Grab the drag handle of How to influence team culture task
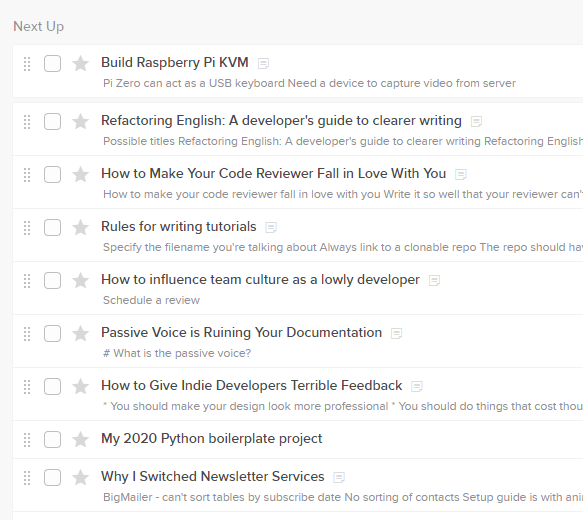 (27, 281)
